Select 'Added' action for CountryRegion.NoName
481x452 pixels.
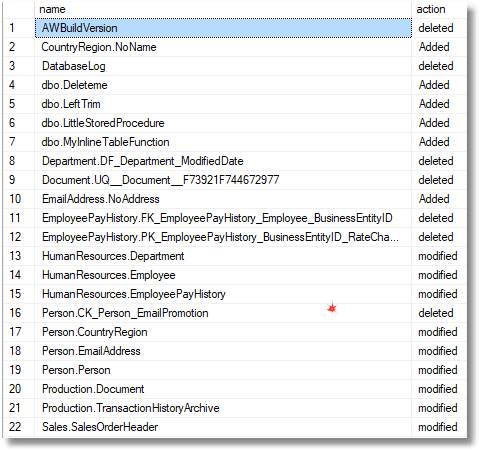click(x=439, y=47)
